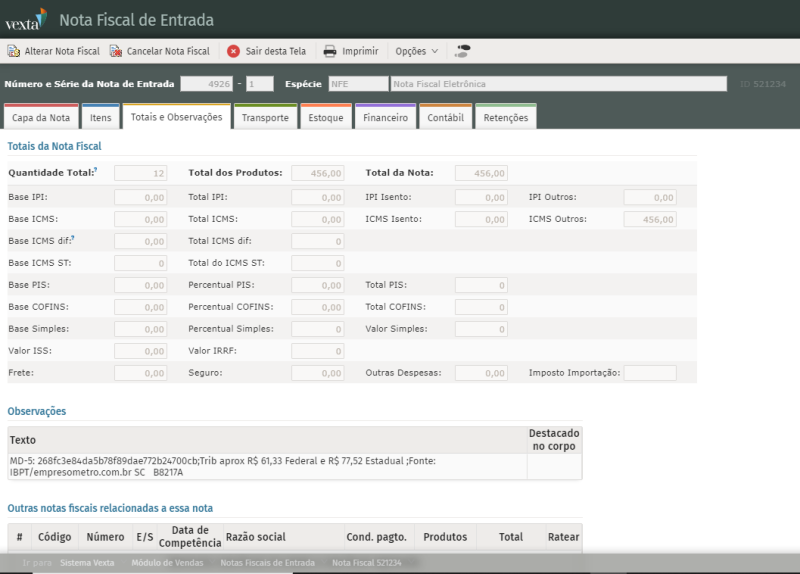800x574 pixels.
Task: Open the Estoque tab
Action: [325, 118]
